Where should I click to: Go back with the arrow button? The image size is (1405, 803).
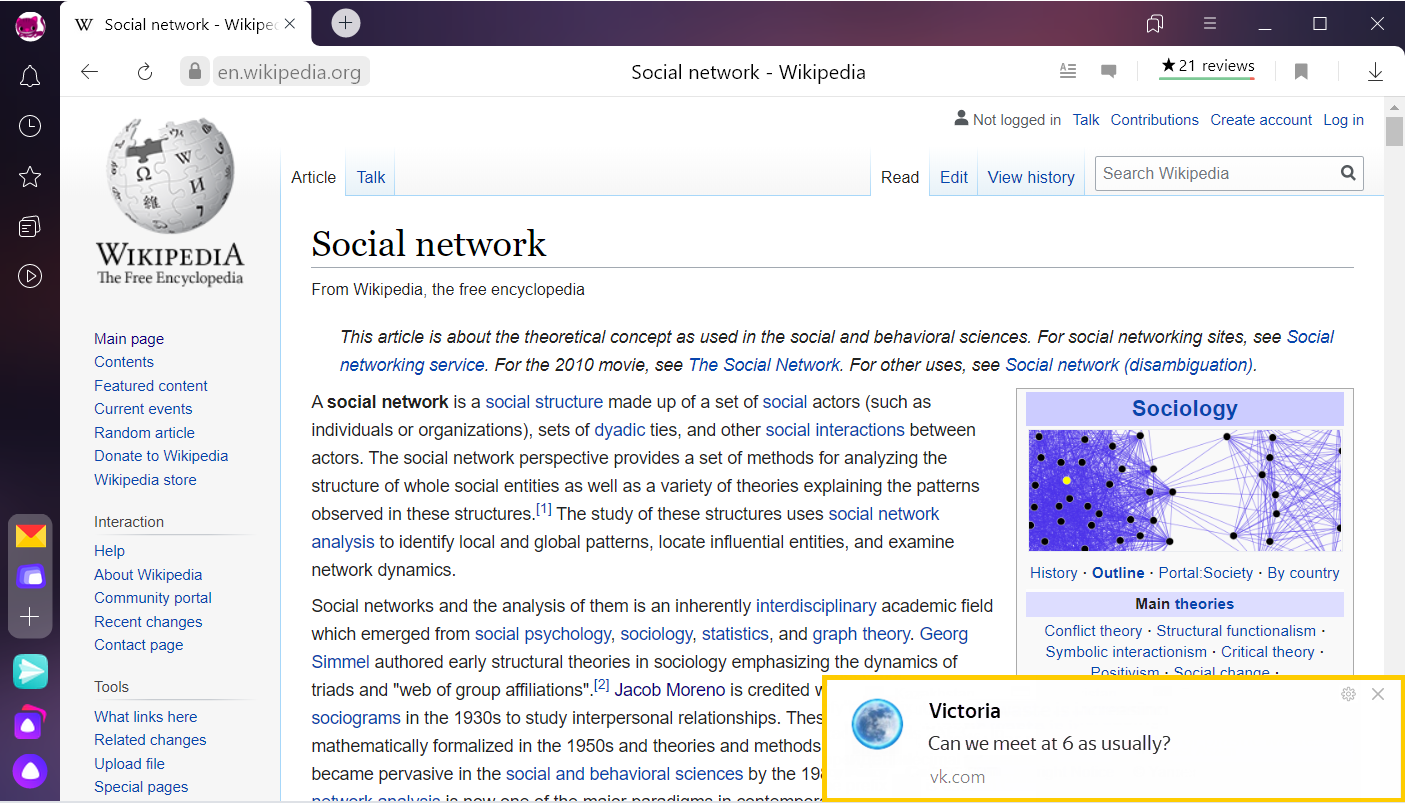tap(90, 71)
